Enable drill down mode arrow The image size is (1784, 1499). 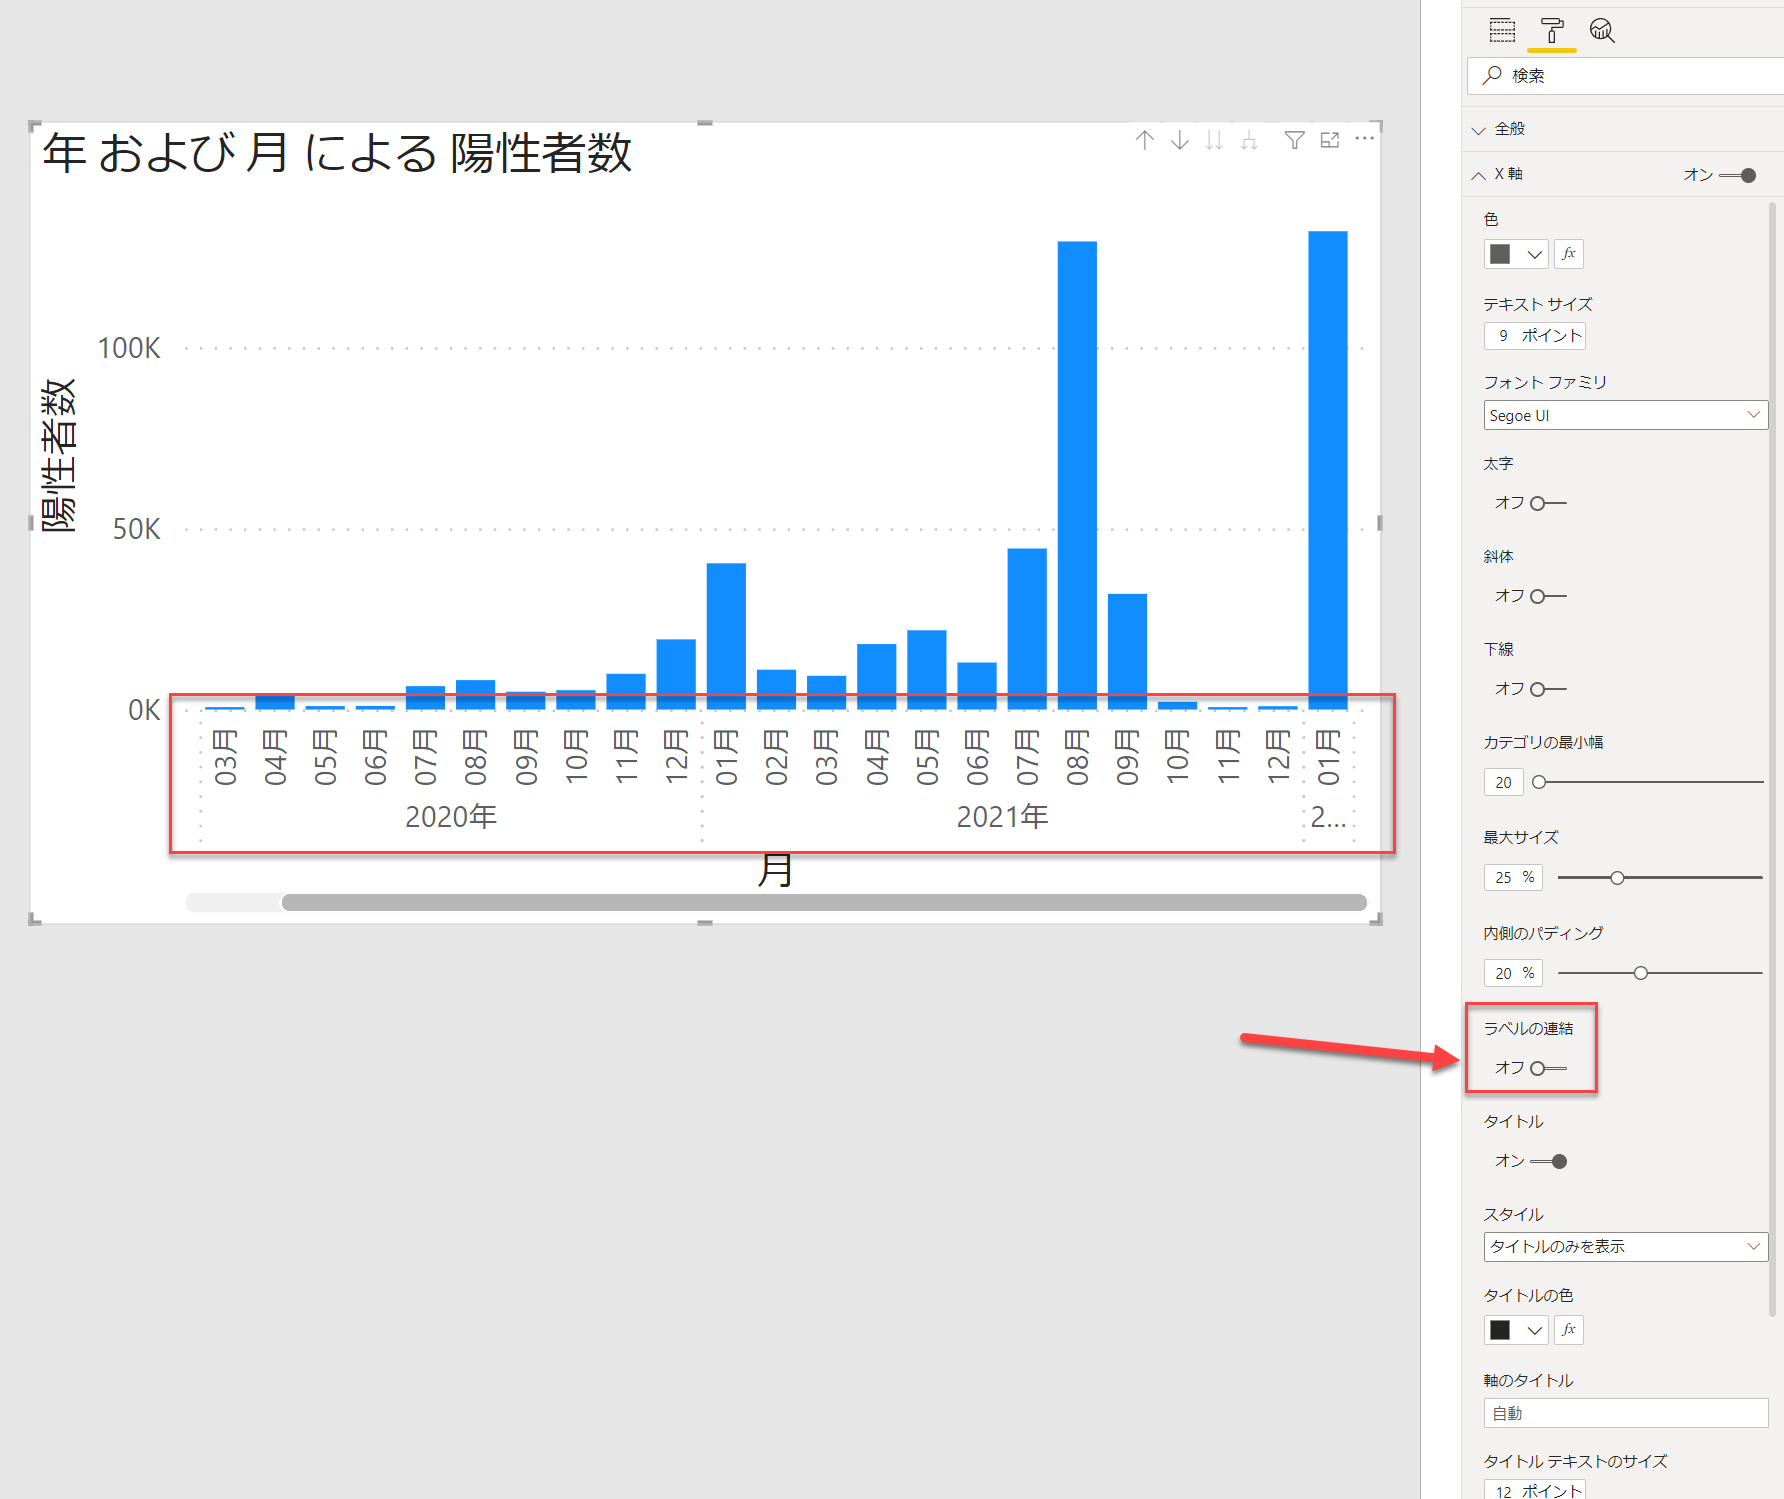pos(1180,140)
